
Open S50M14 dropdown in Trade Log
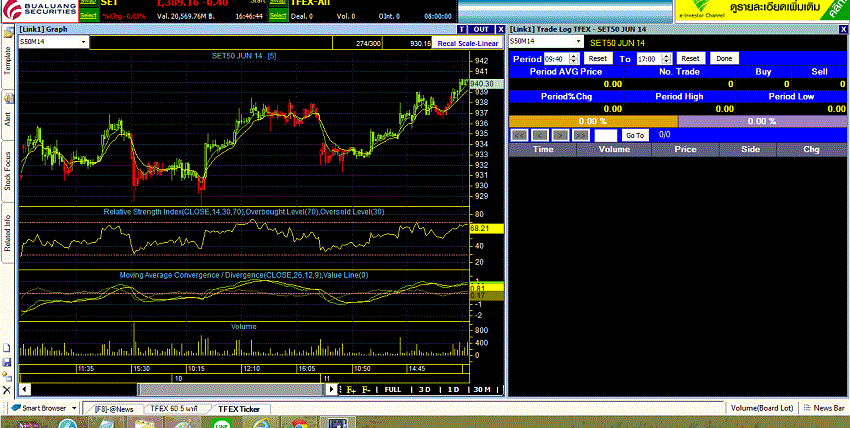tap(578, 41)
